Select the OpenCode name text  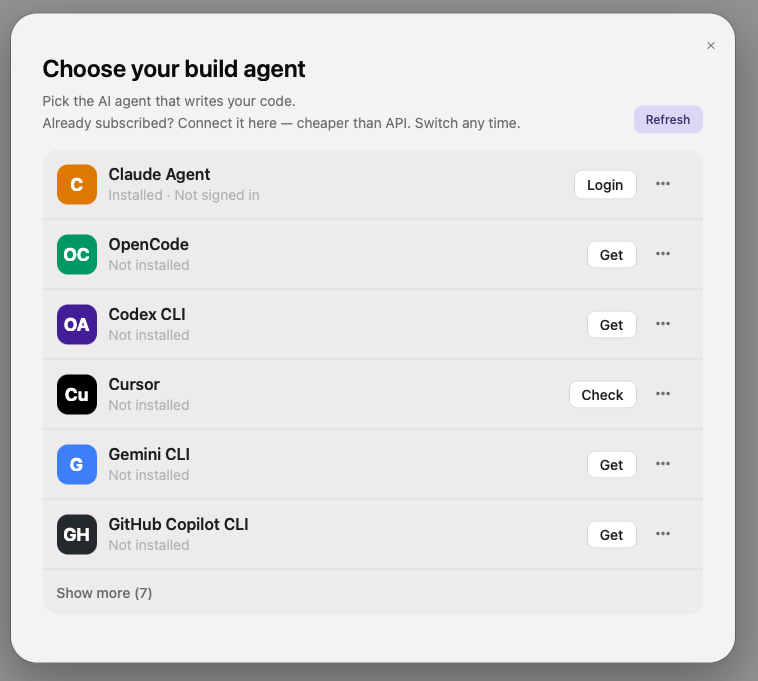pos(148,244)
